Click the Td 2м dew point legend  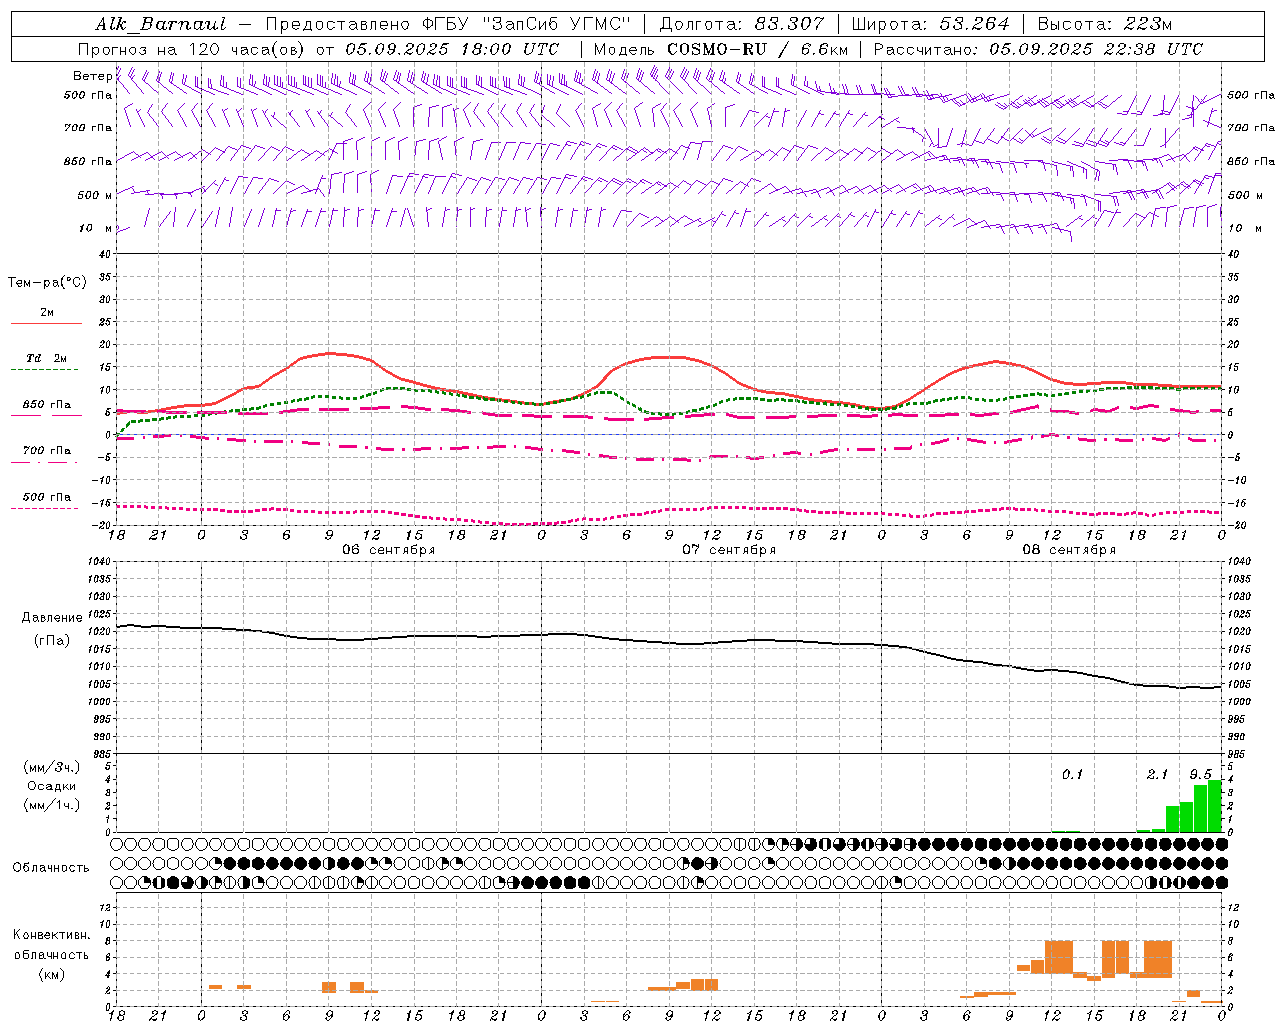coord(46,358)
